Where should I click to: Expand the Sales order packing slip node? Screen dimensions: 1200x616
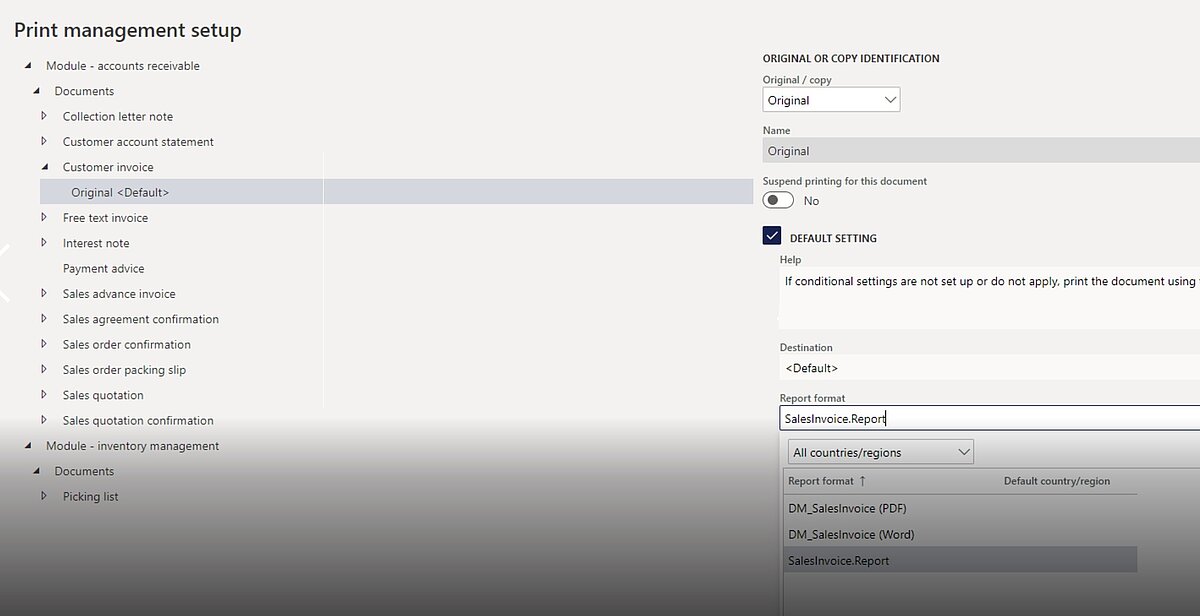pos(44,370)
